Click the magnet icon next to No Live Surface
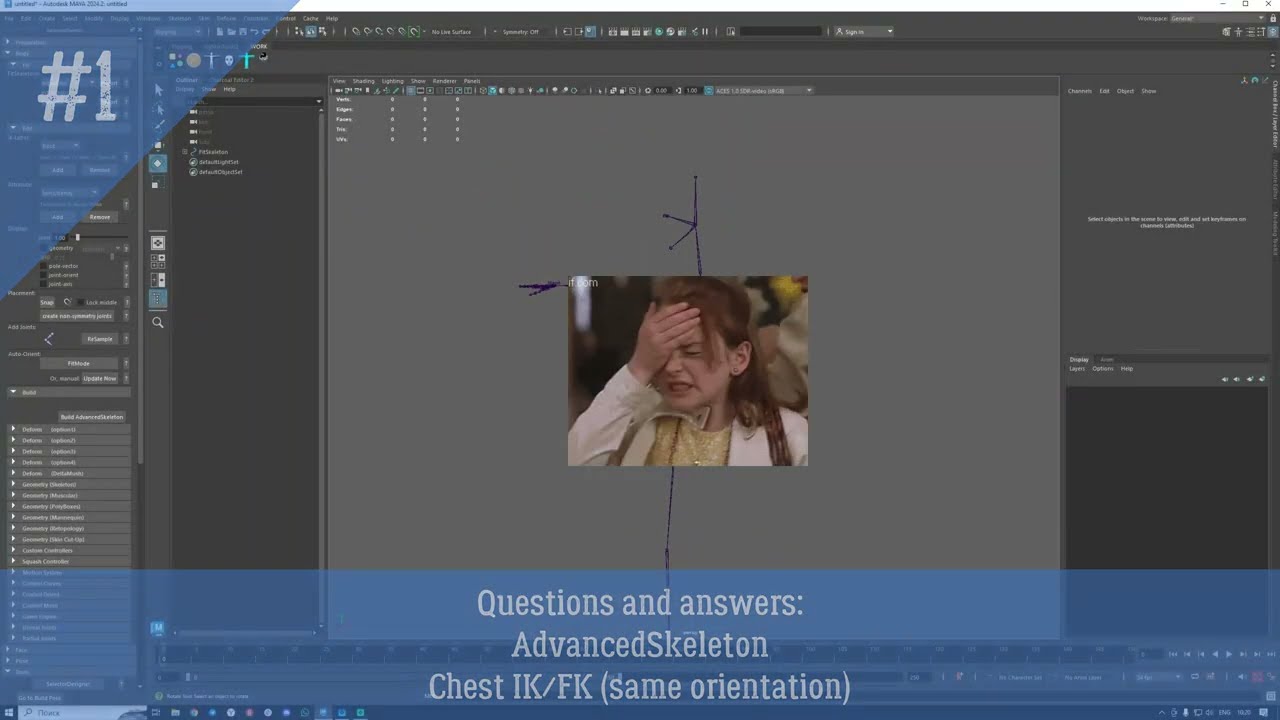1280x720 pixels. [415, 31]
